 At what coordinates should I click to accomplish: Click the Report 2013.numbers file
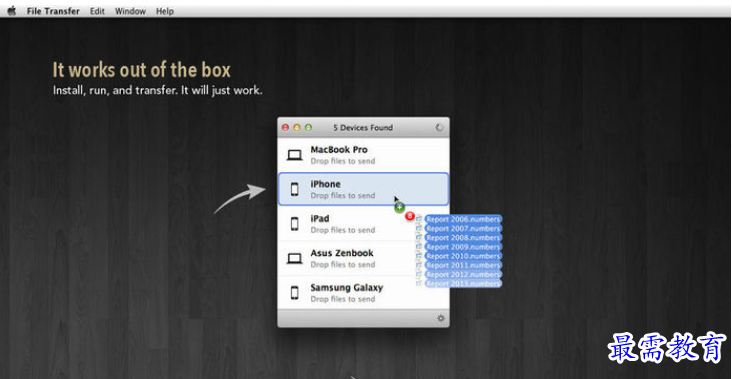tap(463, 283)
